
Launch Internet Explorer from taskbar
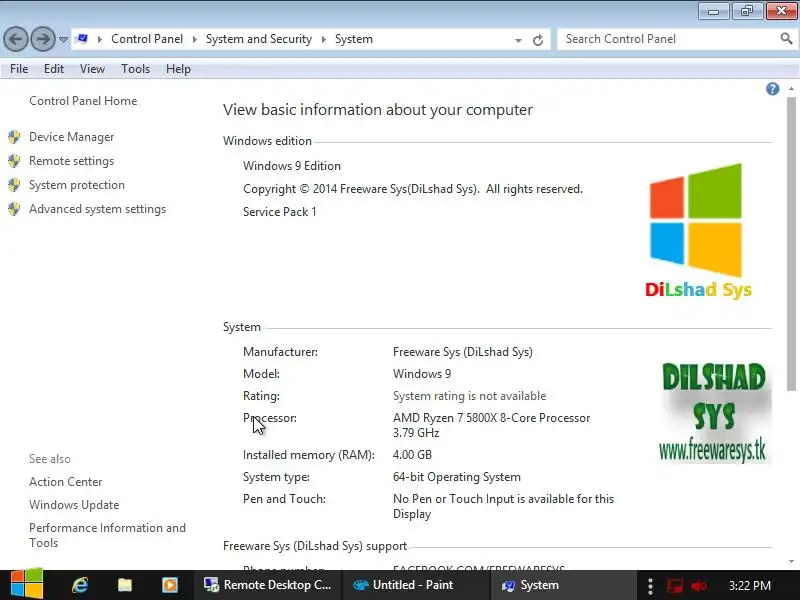pyautogui.click(x=80, y=585)
